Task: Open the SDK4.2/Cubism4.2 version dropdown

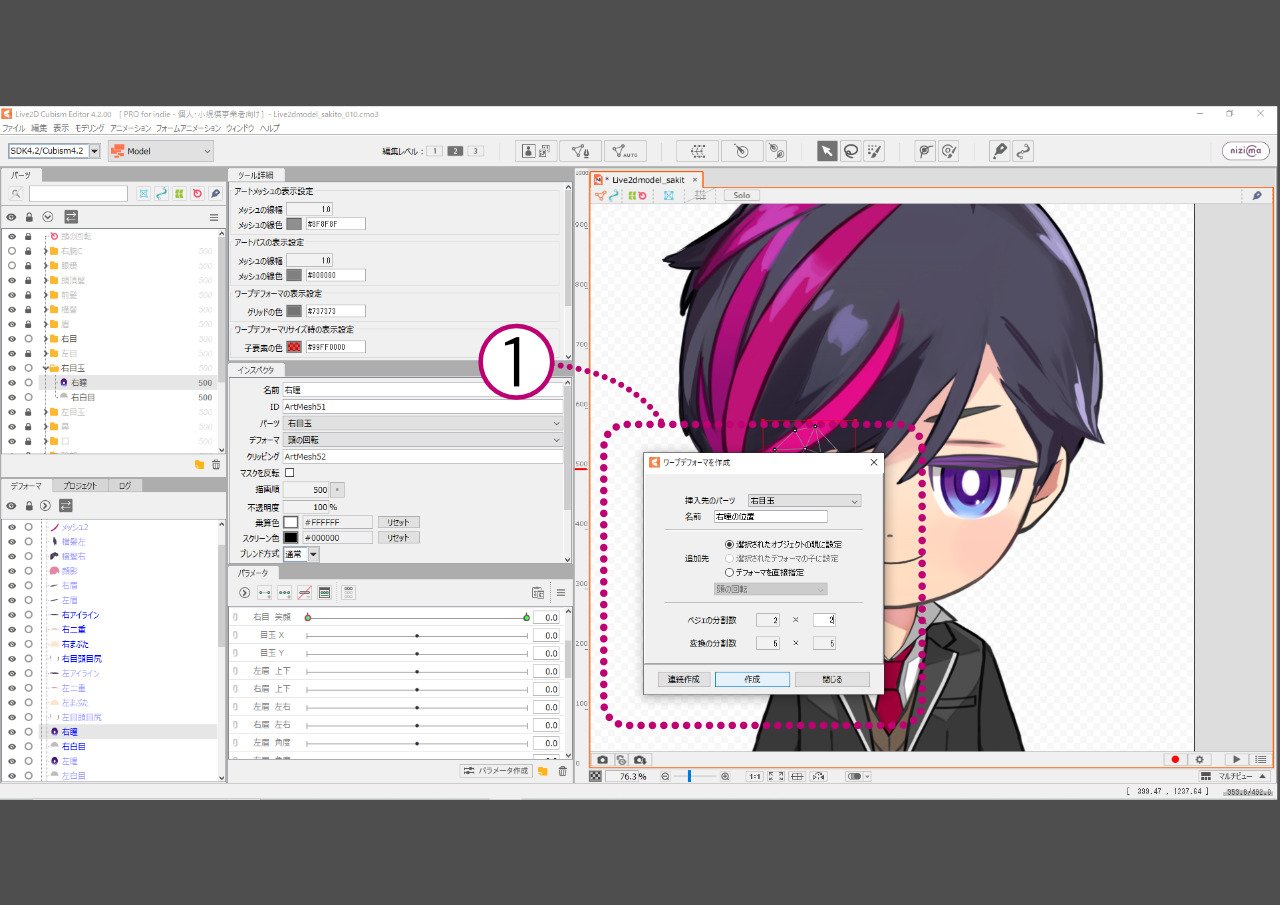Action: point(55,151)
